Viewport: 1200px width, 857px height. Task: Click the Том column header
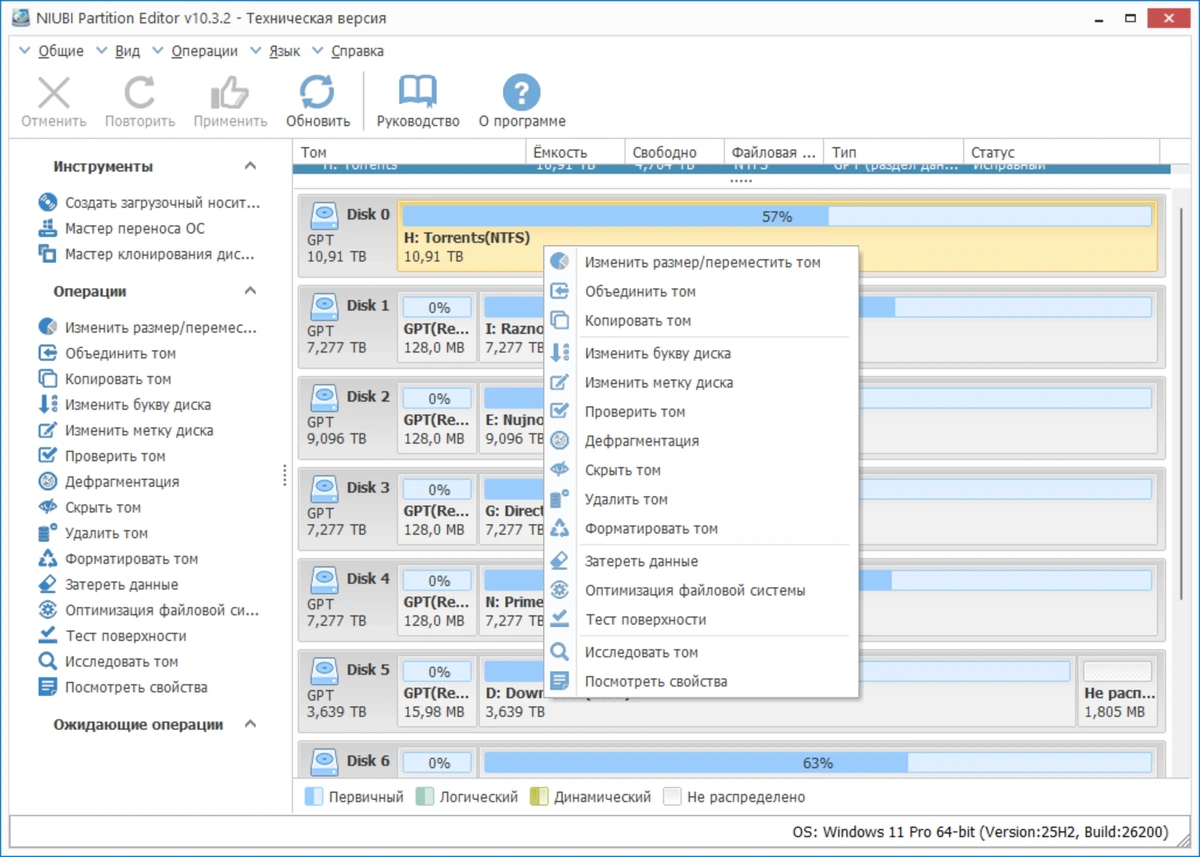coord(409,152)
